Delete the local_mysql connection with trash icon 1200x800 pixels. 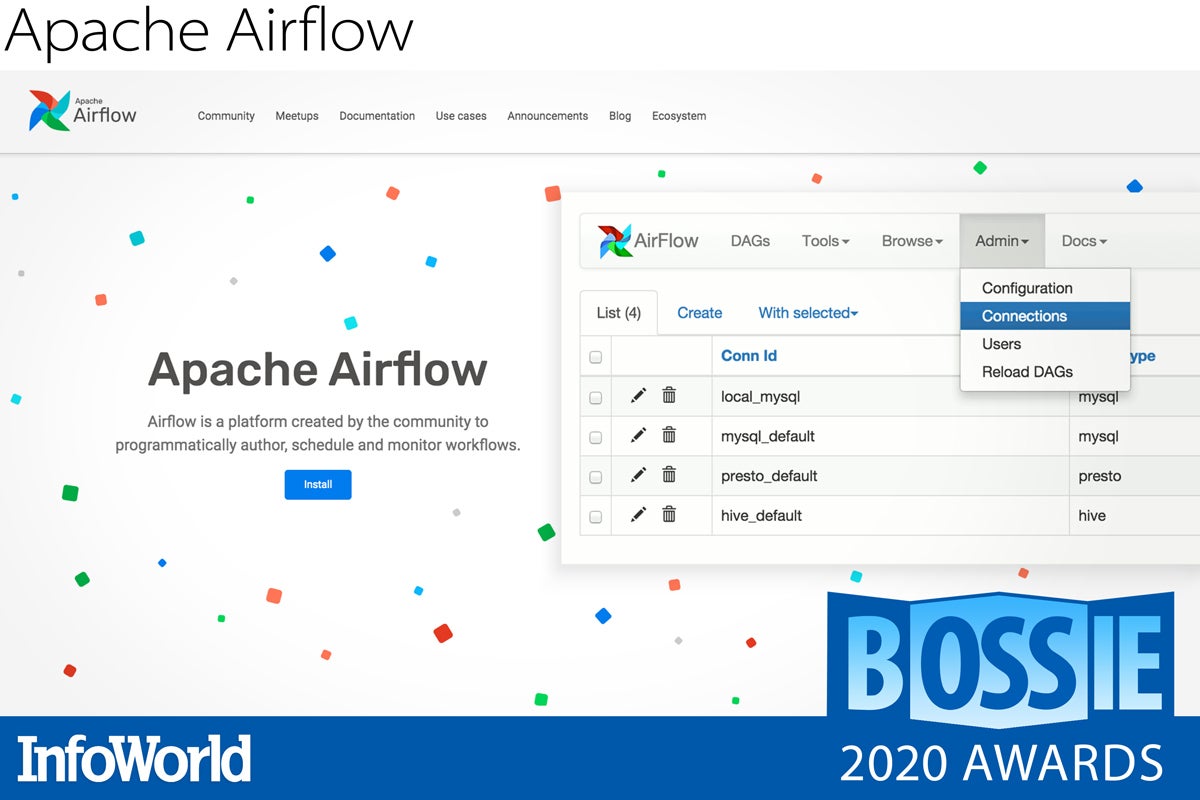coord(669,395)
